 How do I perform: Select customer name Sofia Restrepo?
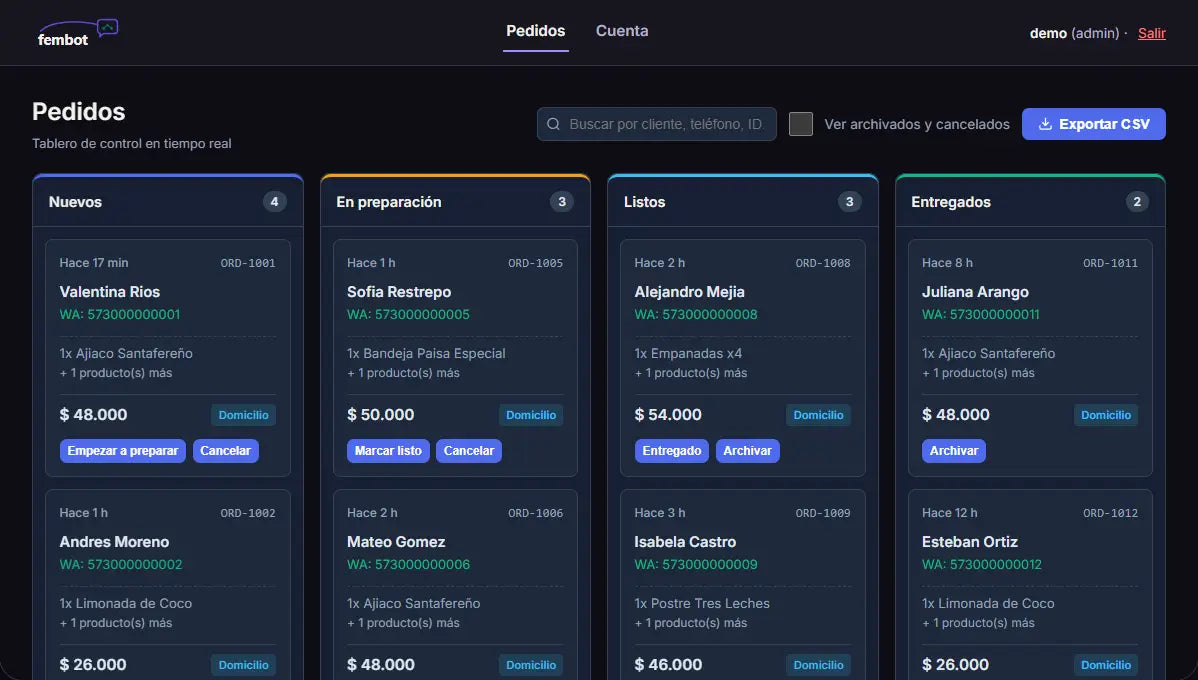coord(399,292)
